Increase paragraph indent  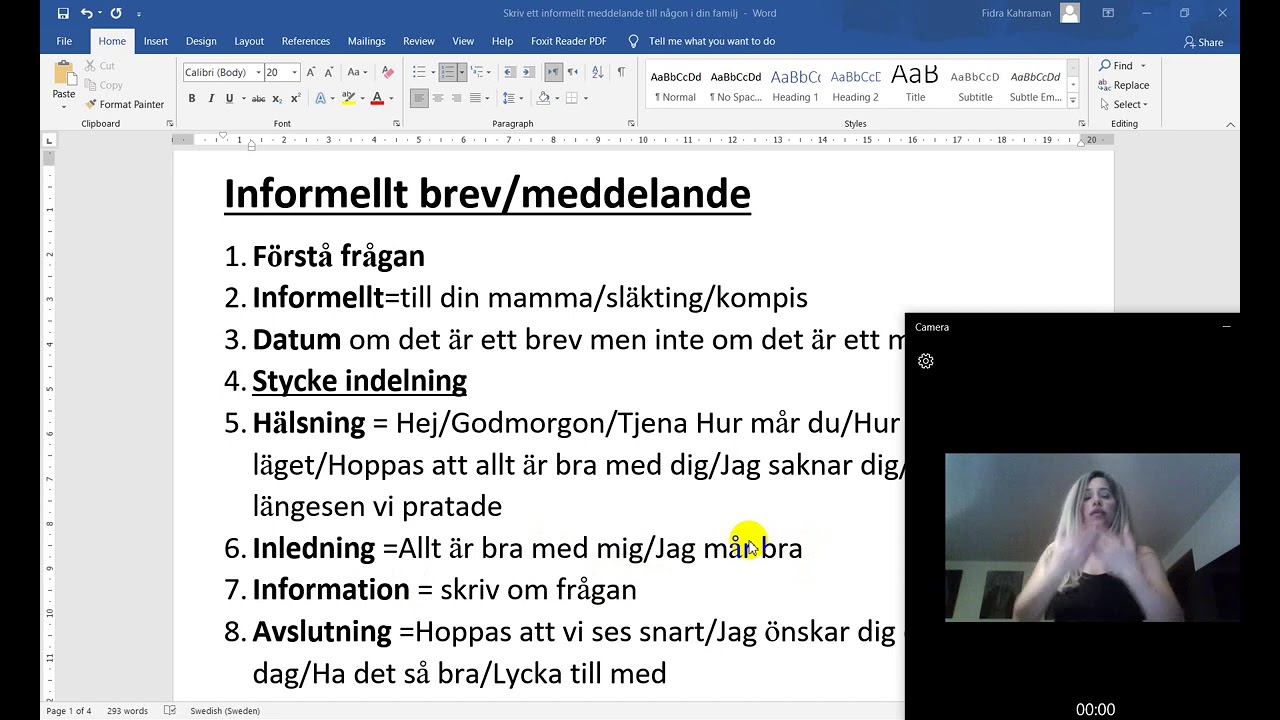click(x=528, y=72)
